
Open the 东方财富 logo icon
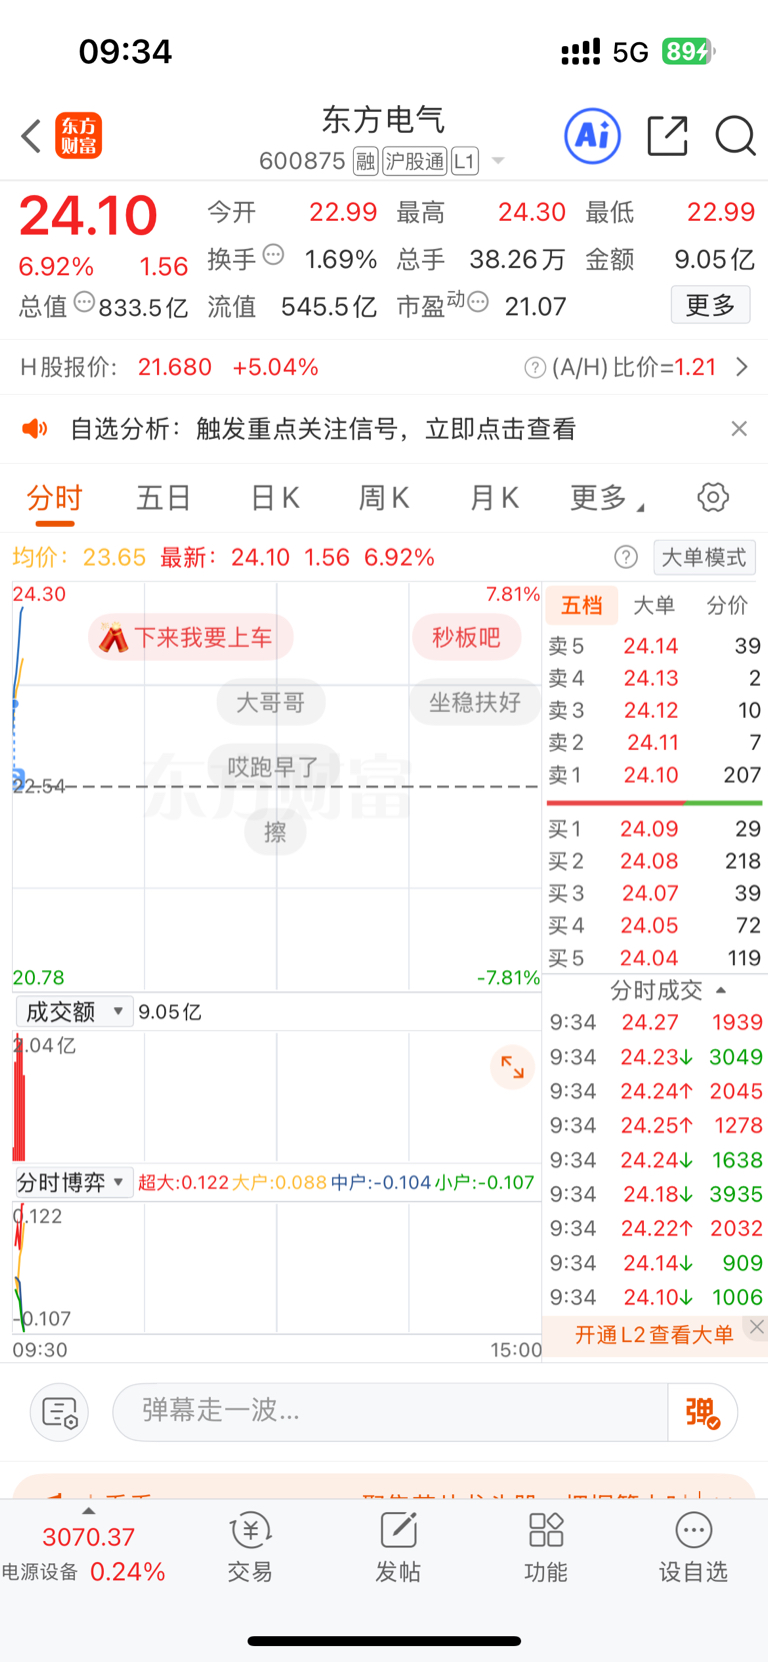(x=79, y=136)
